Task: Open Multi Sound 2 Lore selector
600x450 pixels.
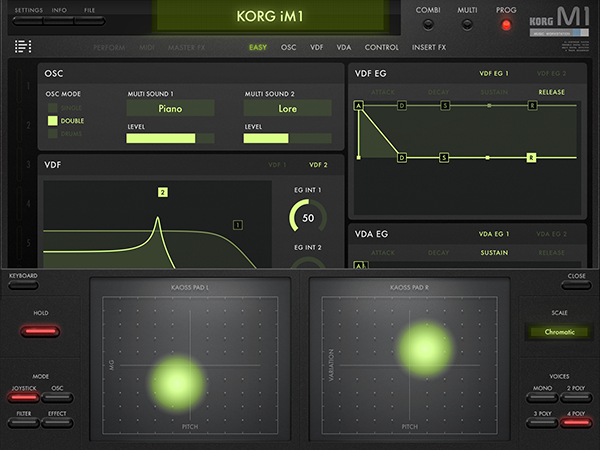Action: pos(287,108)
